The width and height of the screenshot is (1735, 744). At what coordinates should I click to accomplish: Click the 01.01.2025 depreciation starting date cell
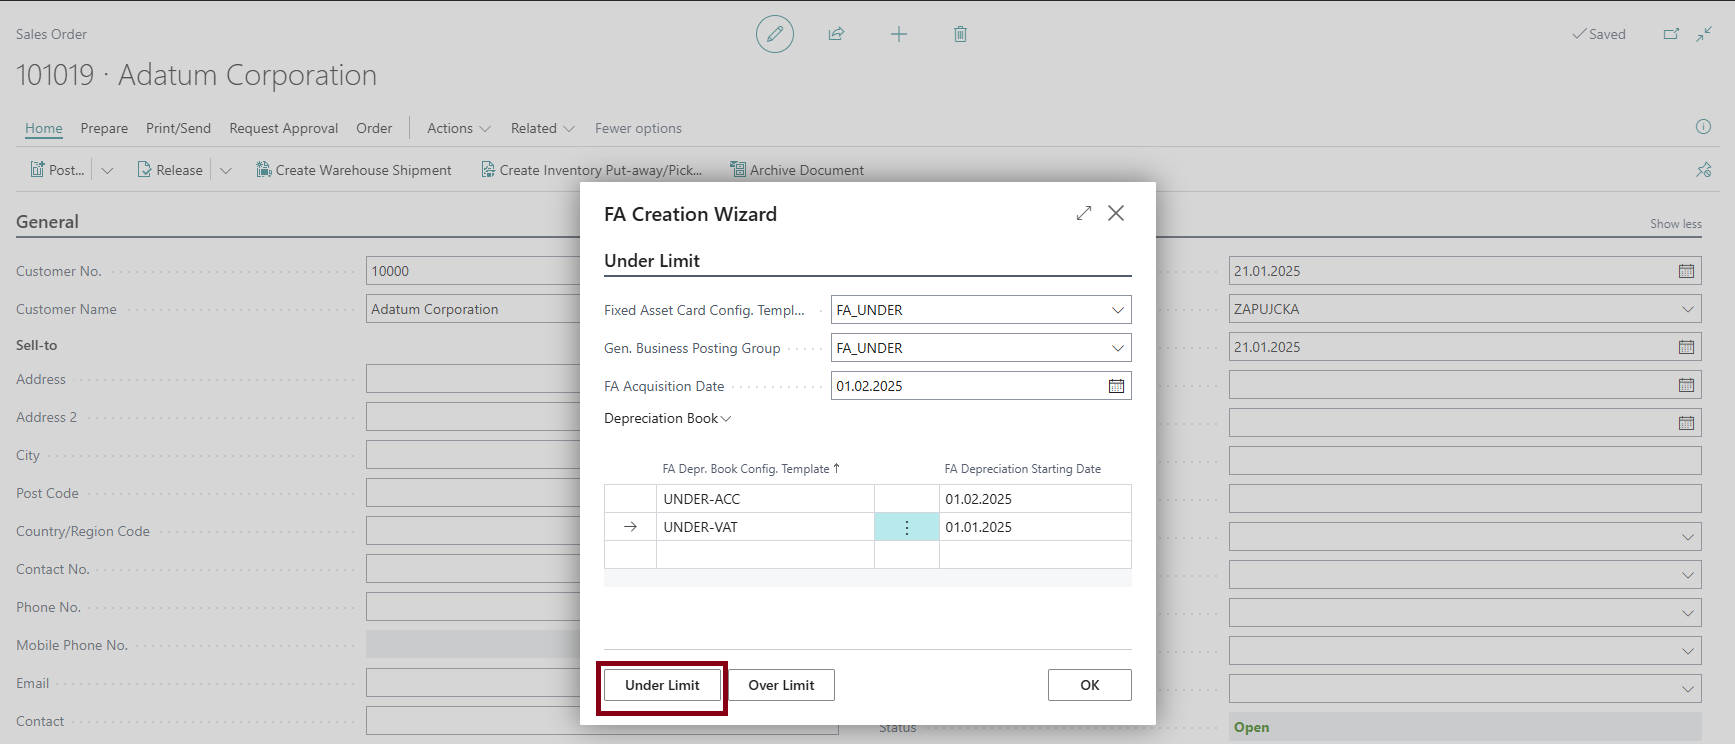[1035, 527]
